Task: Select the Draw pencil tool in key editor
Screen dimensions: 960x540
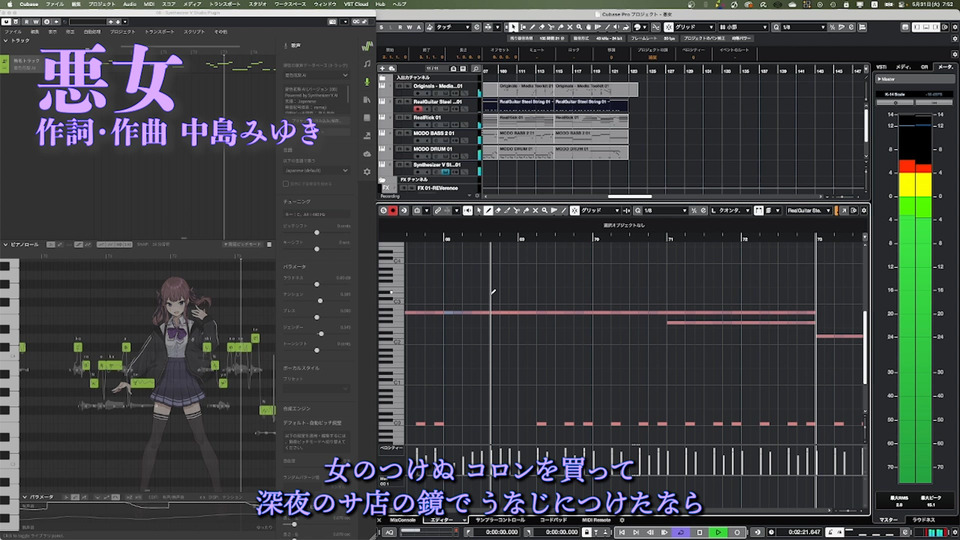Action: pyautogui.click(x=488, y=211)
